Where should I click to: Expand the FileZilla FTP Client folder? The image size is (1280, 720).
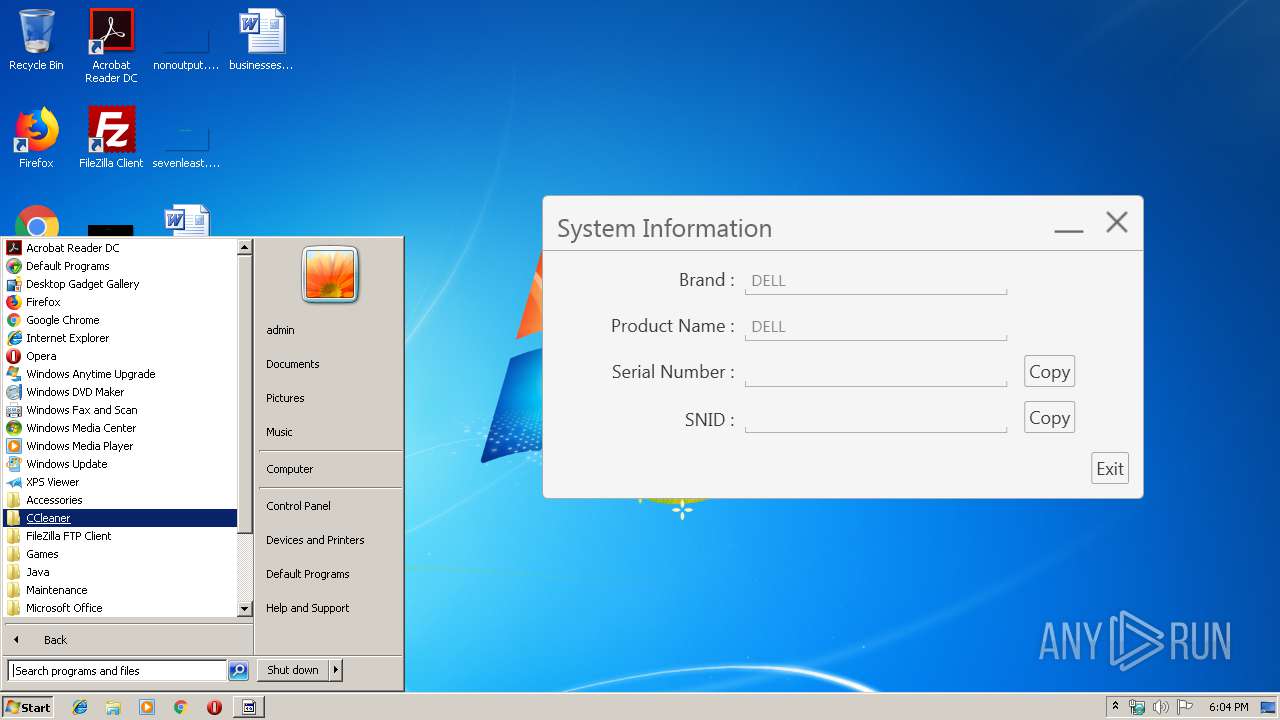click(120, 536)
